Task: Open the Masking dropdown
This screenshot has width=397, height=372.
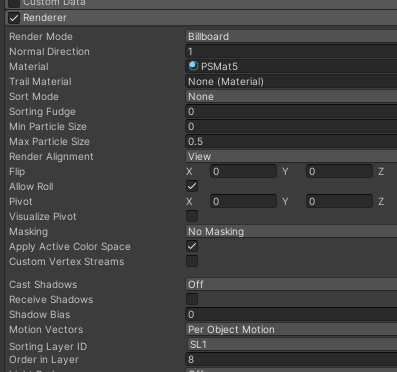Action: coord(291,231)
